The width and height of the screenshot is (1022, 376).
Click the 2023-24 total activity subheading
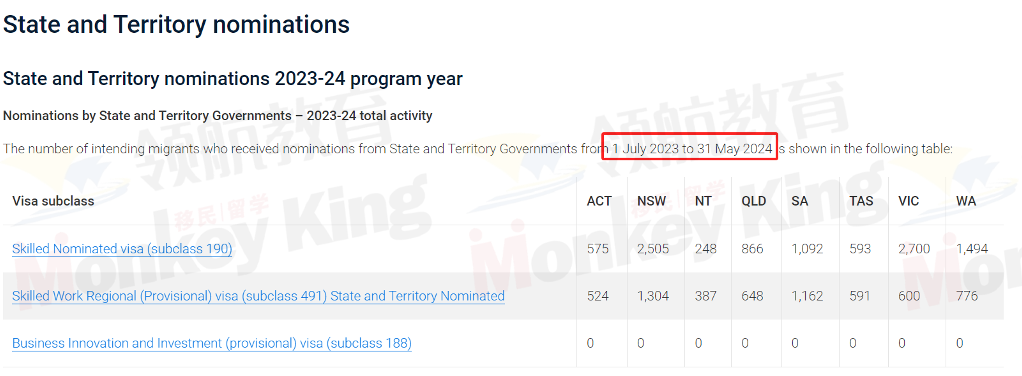click(x=218, y=116)
